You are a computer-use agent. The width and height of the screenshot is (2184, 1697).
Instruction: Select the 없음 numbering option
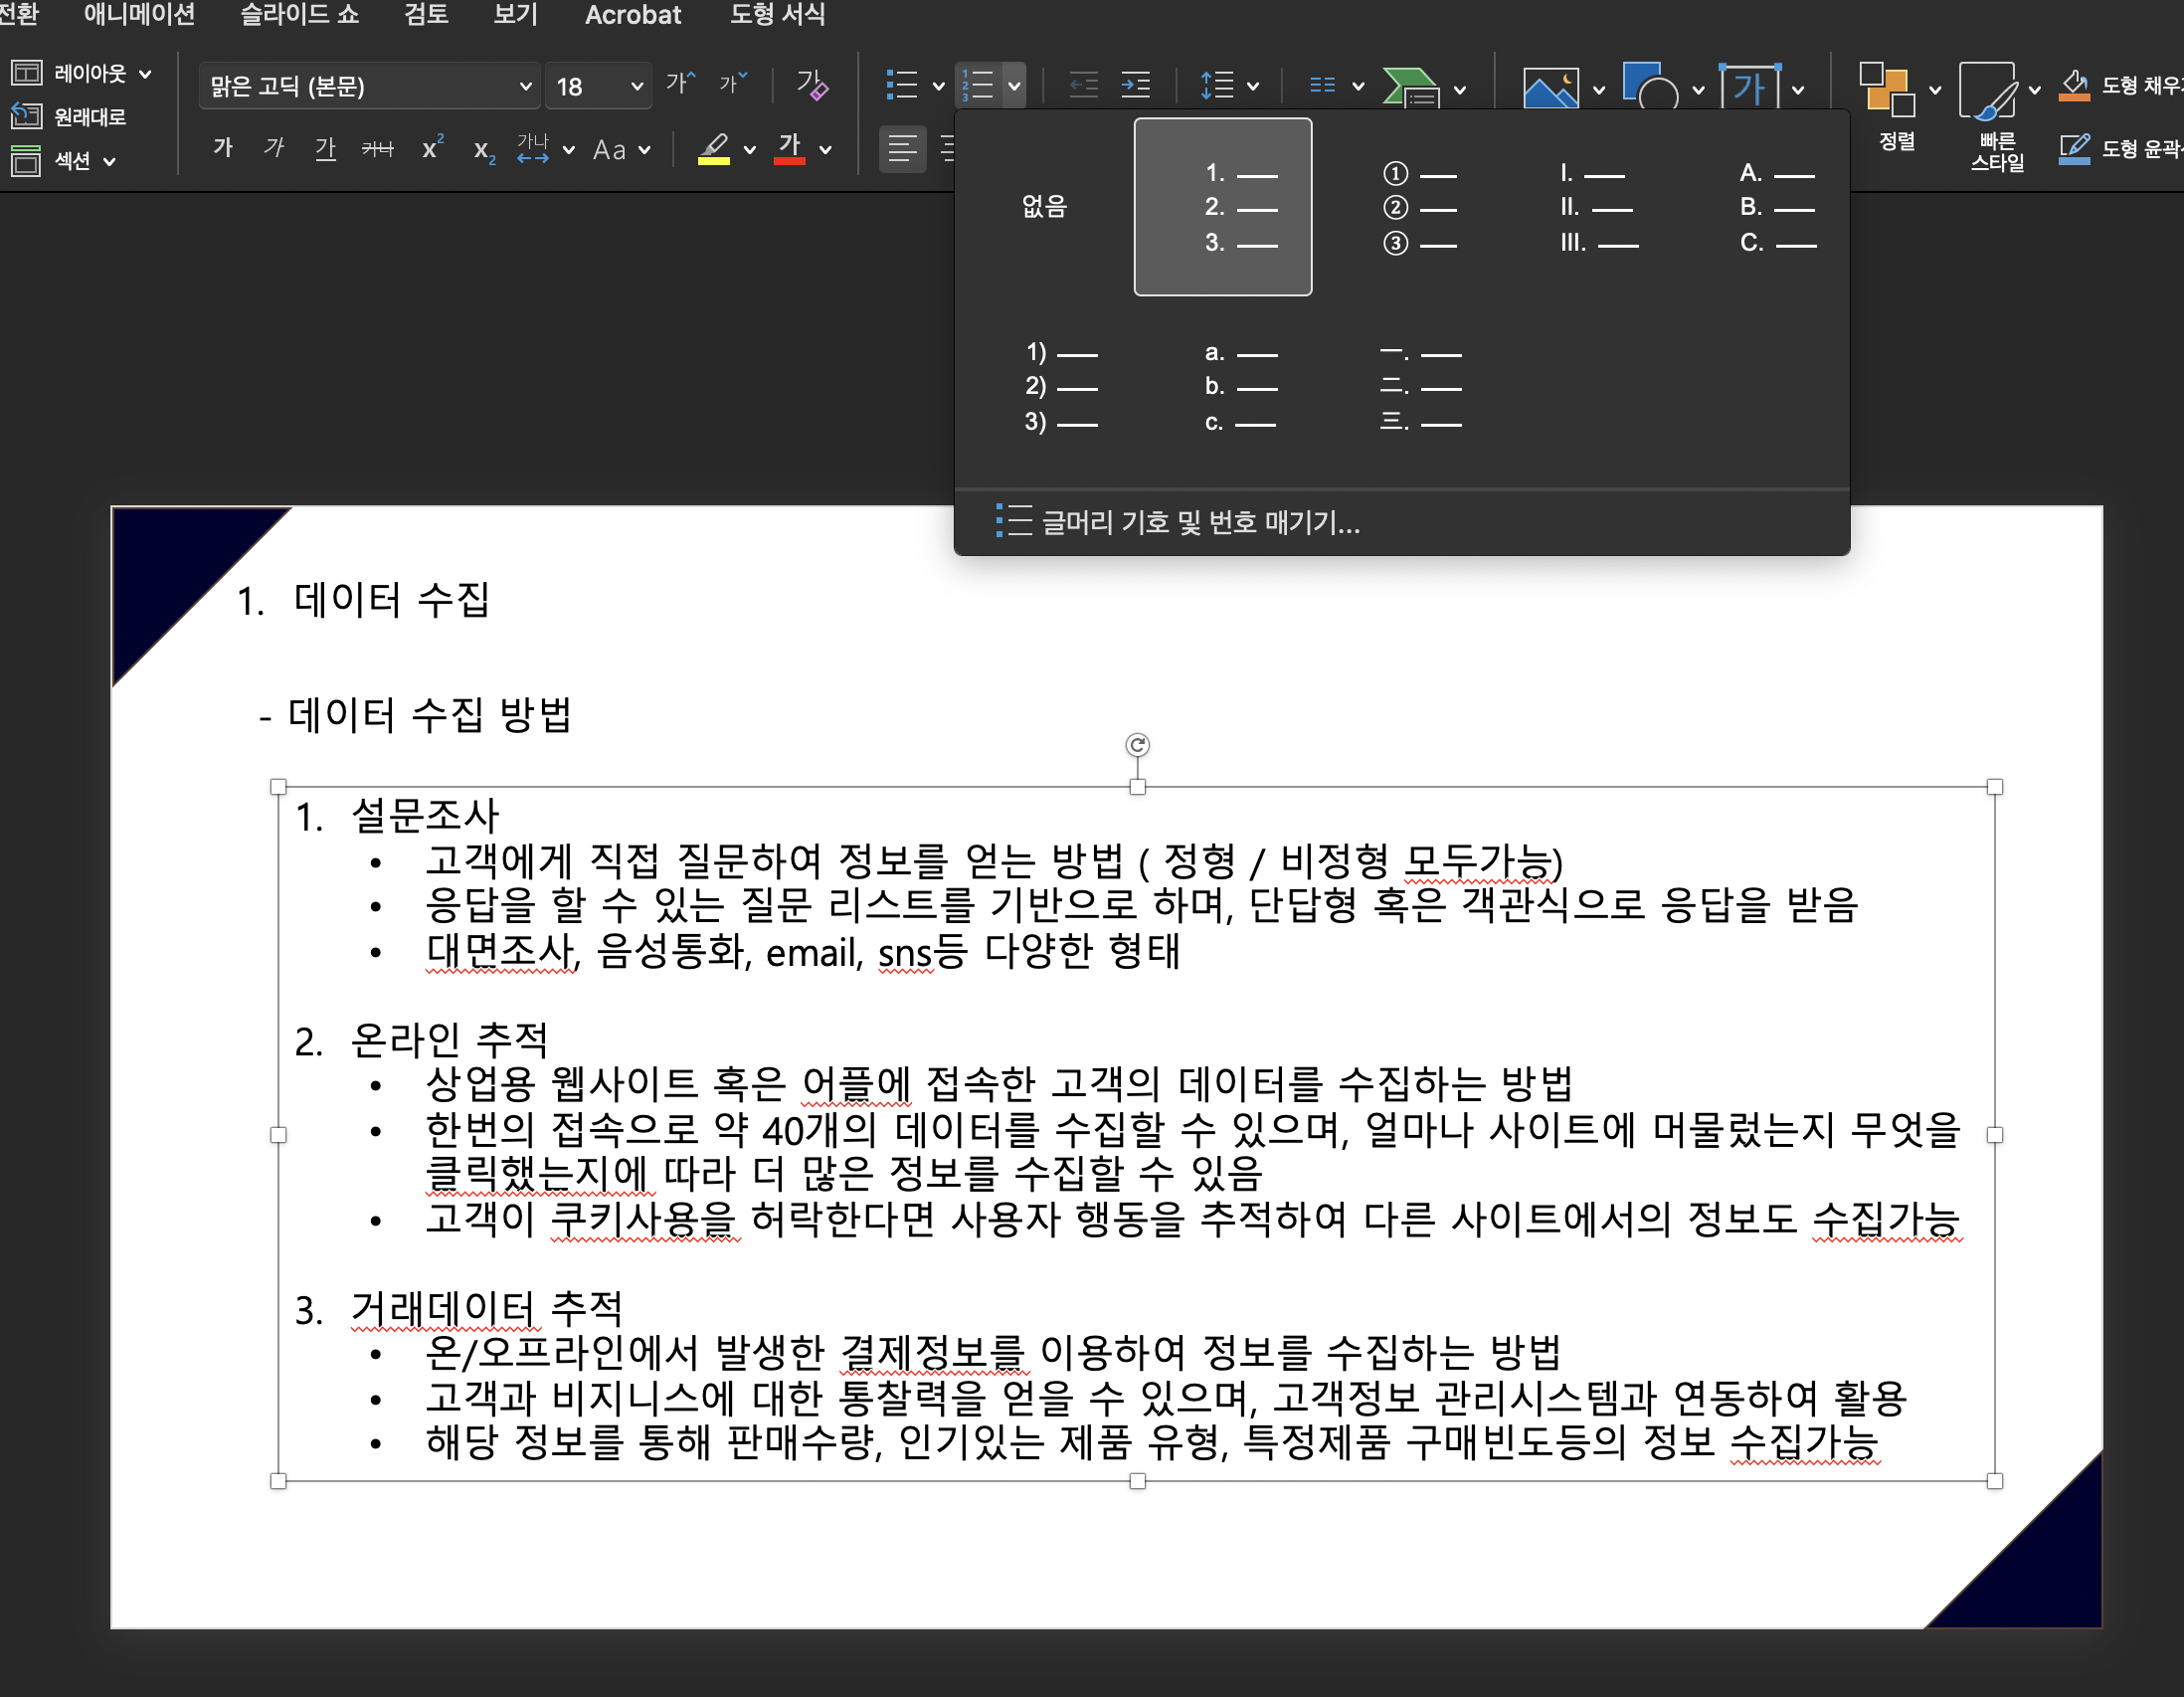tap(1044, 206)
